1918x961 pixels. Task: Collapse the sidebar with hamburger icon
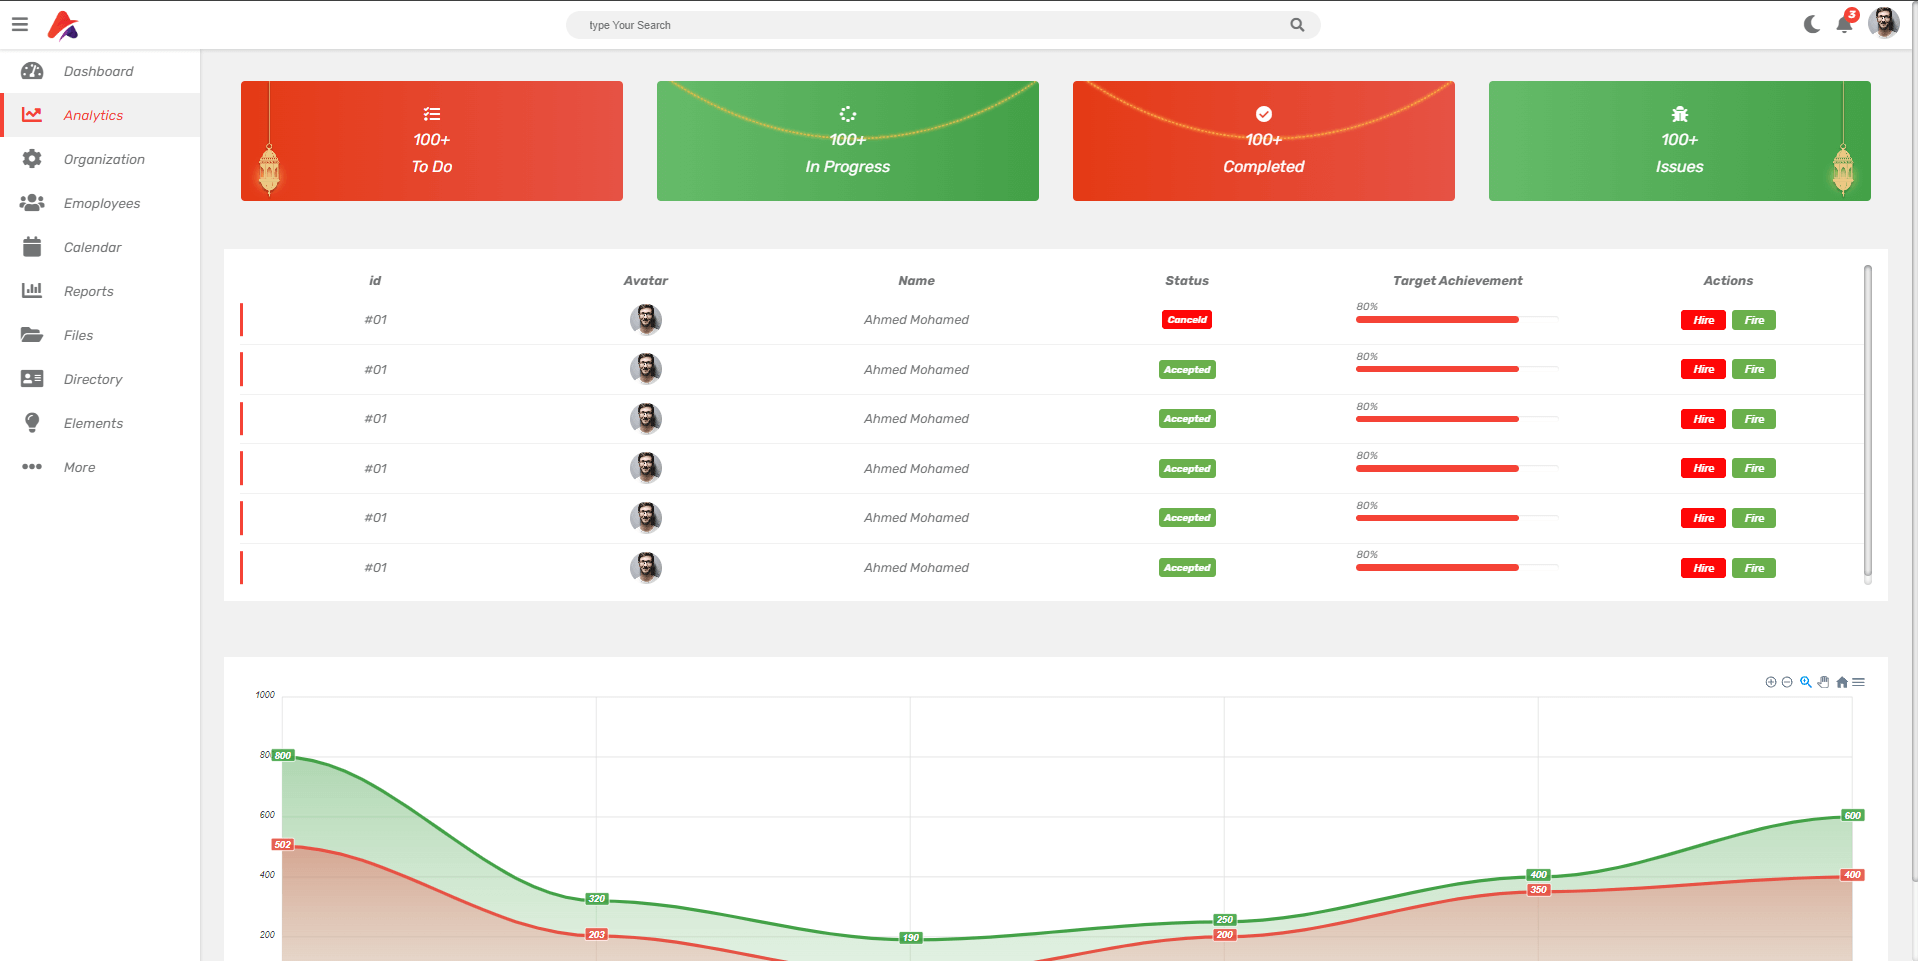[x=20, y=24]
